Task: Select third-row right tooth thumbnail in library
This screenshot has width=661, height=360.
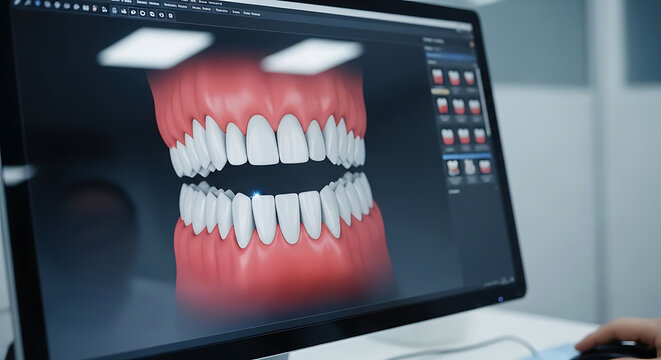Action: pyautogui.click(x=480, y=136)
